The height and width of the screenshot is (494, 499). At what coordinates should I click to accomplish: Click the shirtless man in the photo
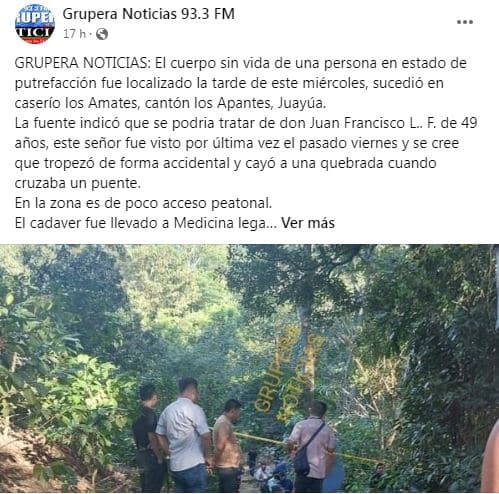[227, 447]
